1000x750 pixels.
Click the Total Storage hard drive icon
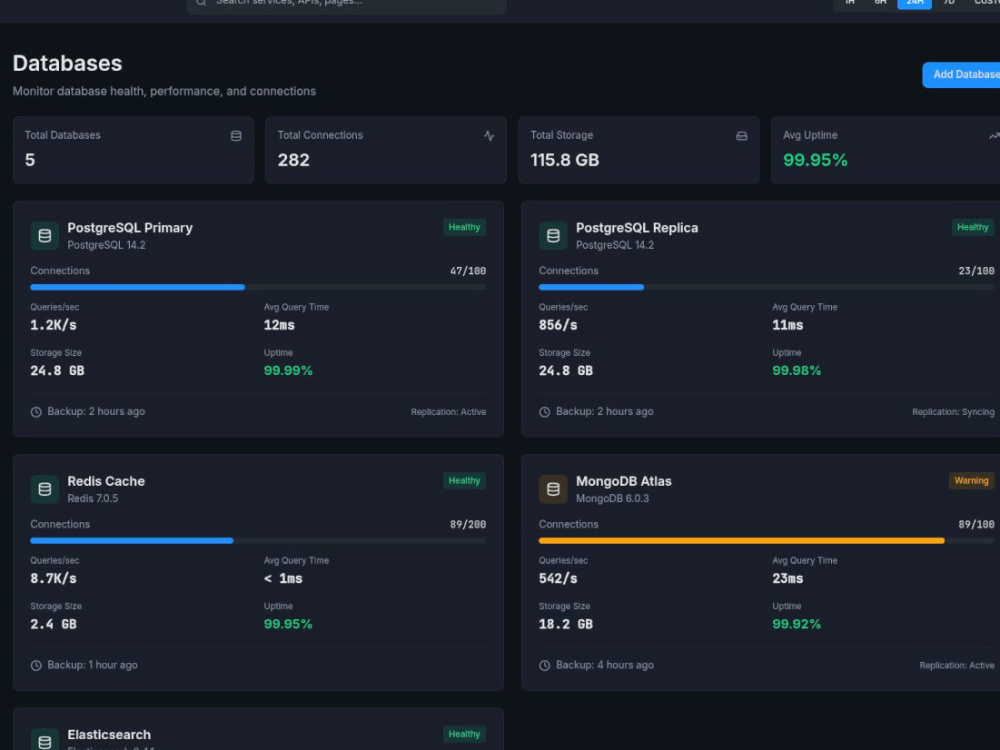pyautogui.click(x=742, y=136)
